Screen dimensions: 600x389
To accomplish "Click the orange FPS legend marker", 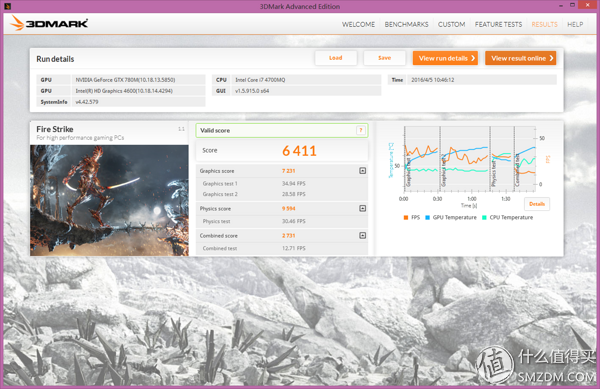I will [x=406, y=217].
